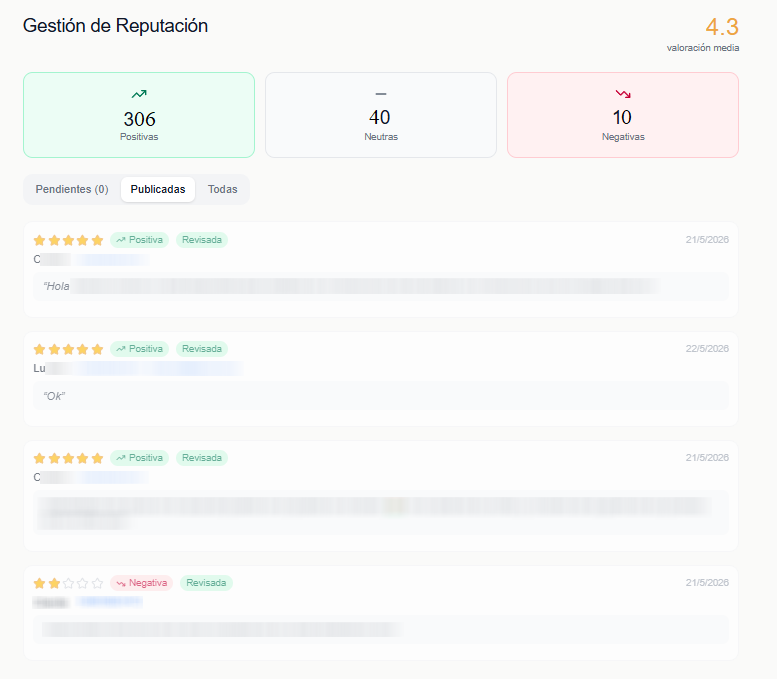Click the two-star rating on the Negativa review
Viewport: 777px width, 679px height.
click(68, 583)
